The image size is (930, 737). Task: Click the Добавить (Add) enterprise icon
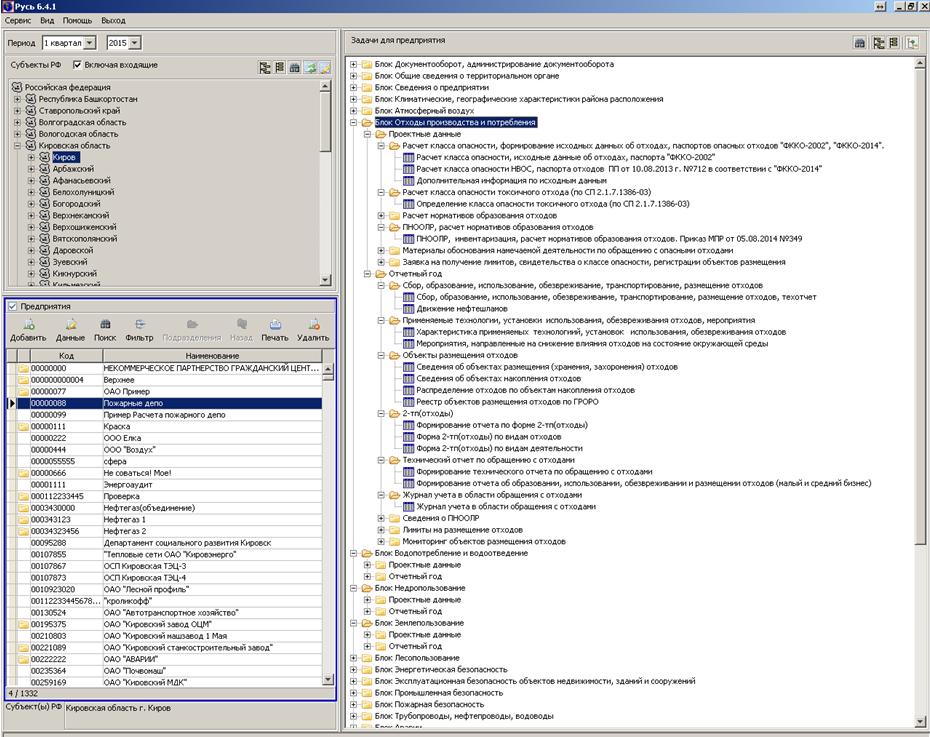click(x=27, y=325)
